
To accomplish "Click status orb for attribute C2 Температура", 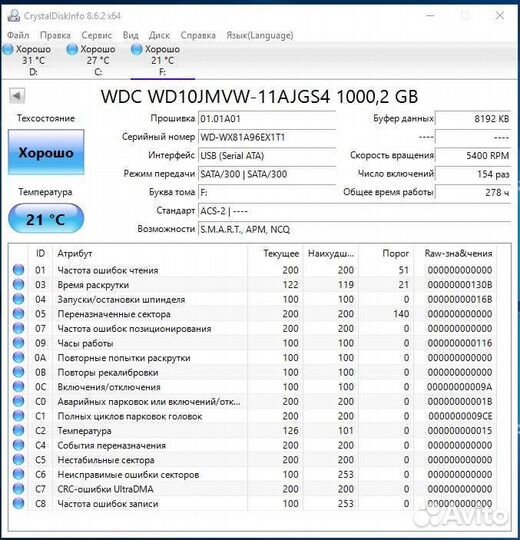I will [19, 430].
